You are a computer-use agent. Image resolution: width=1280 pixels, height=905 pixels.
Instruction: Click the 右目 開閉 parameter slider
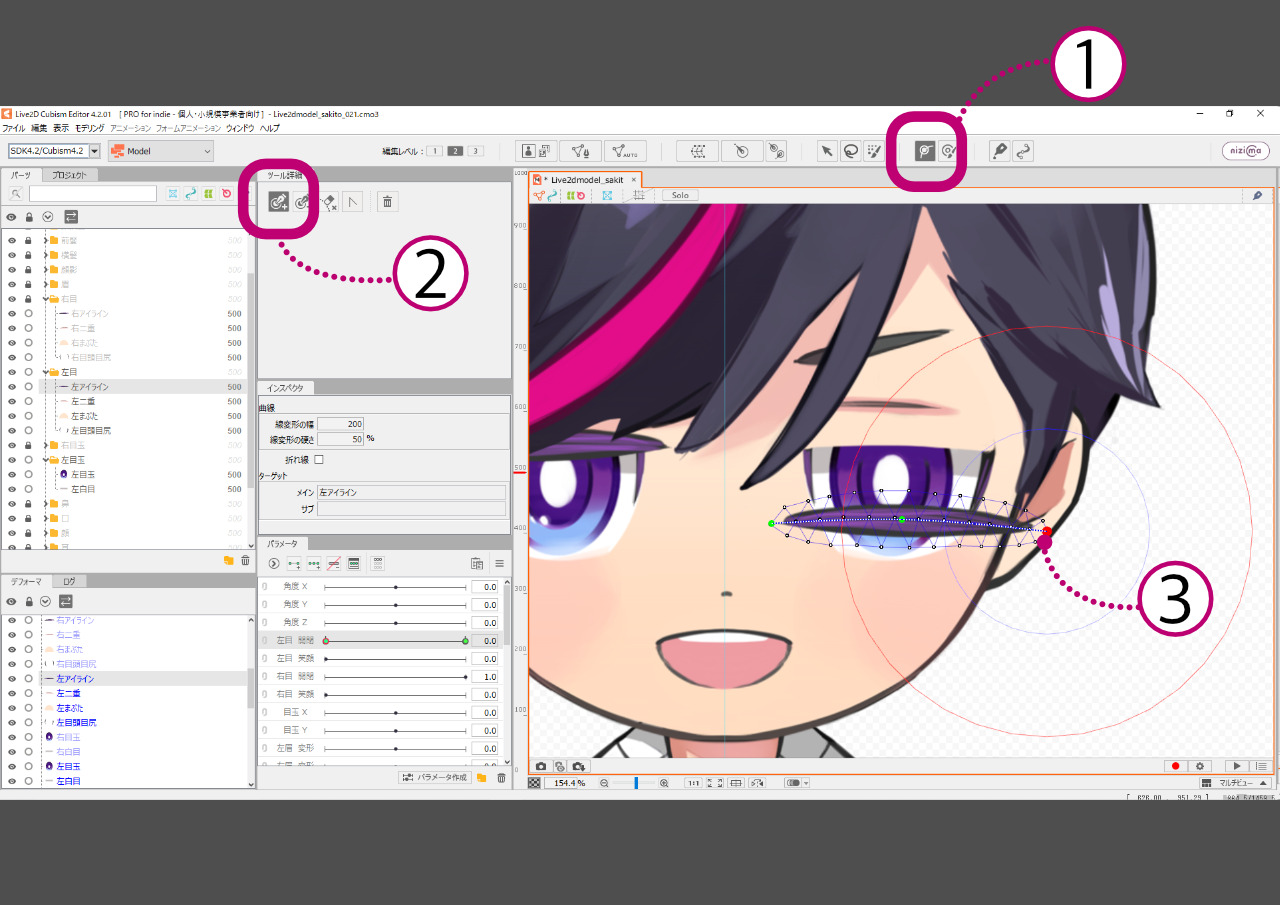(x=396, y=677)
